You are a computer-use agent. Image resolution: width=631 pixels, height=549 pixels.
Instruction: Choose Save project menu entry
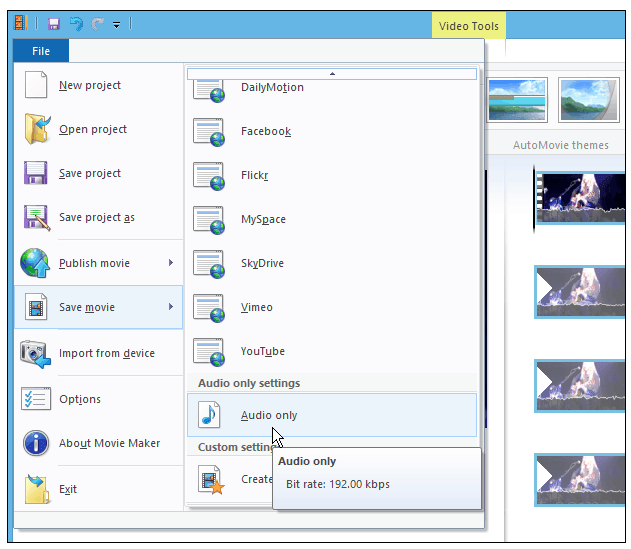click(x=99, y=173)
